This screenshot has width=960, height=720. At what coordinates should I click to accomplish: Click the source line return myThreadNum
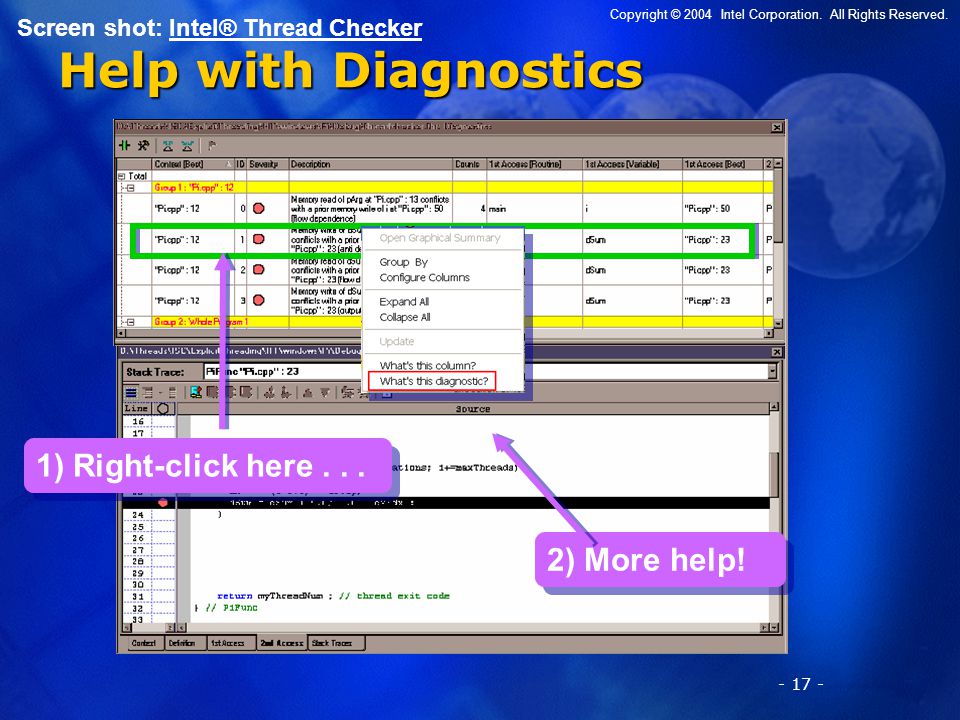point(333,596)
